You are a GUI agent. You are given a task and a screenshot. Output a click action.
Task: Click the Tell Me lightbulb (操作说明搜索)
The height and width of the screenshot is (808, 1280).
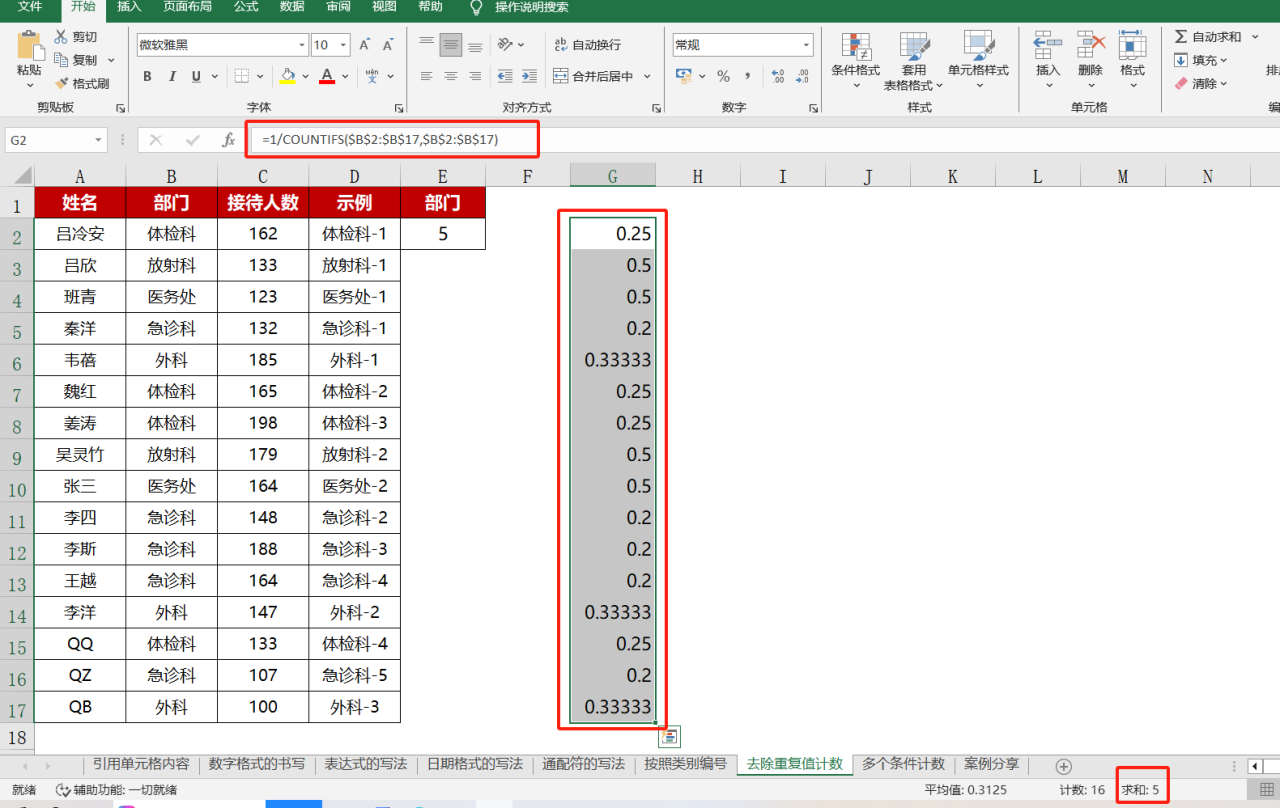click(x=476, y=7)
